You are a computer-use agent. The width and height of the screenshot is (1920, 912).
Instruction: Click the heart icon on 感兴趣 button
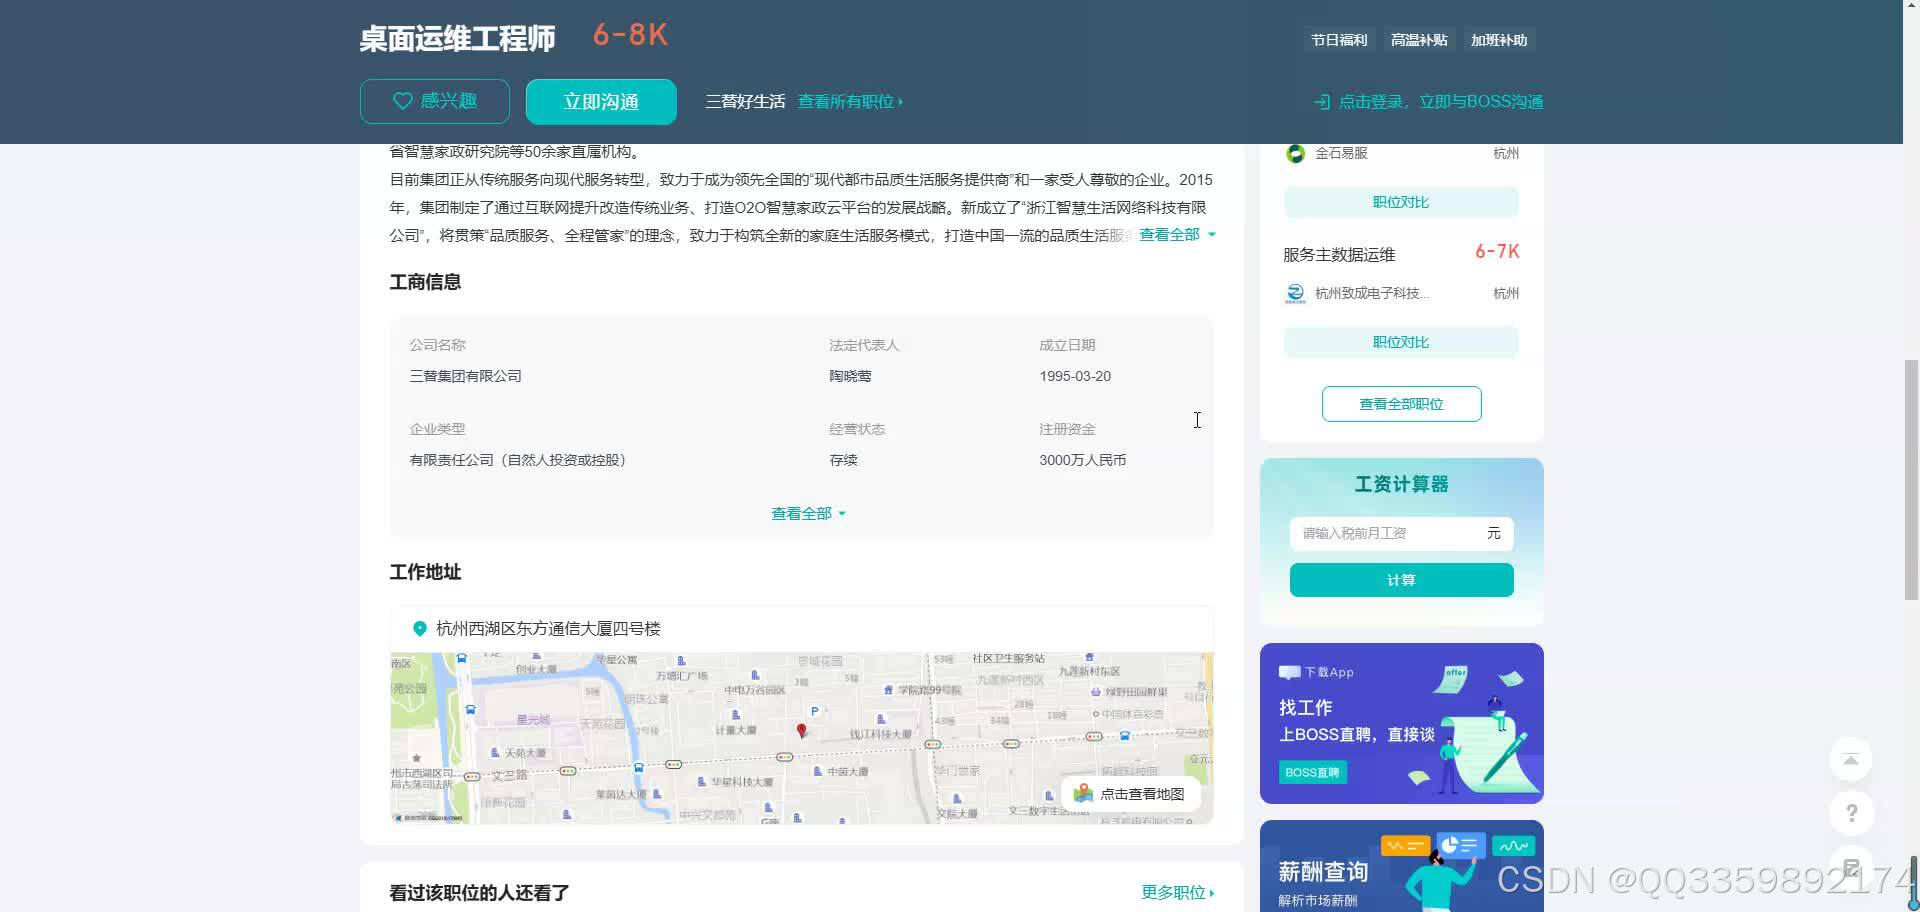tap(402, 101)
